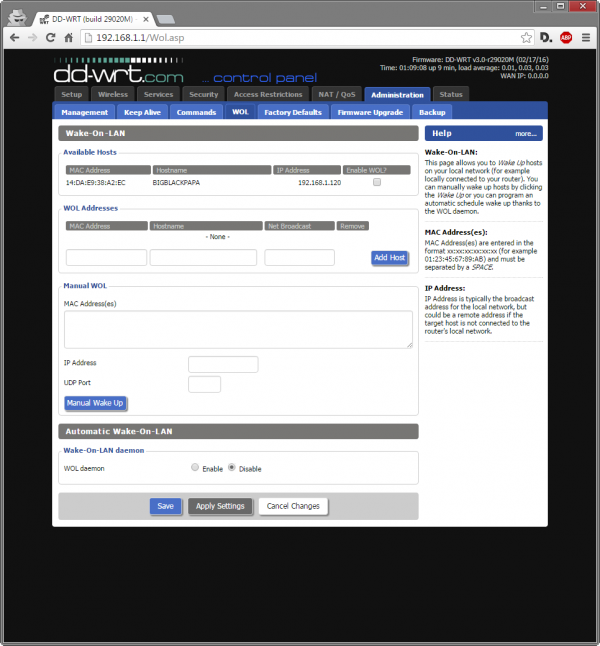Click the ABP Adblock extension icon
This screenshot has width=600, height=646.
(566, 37)
